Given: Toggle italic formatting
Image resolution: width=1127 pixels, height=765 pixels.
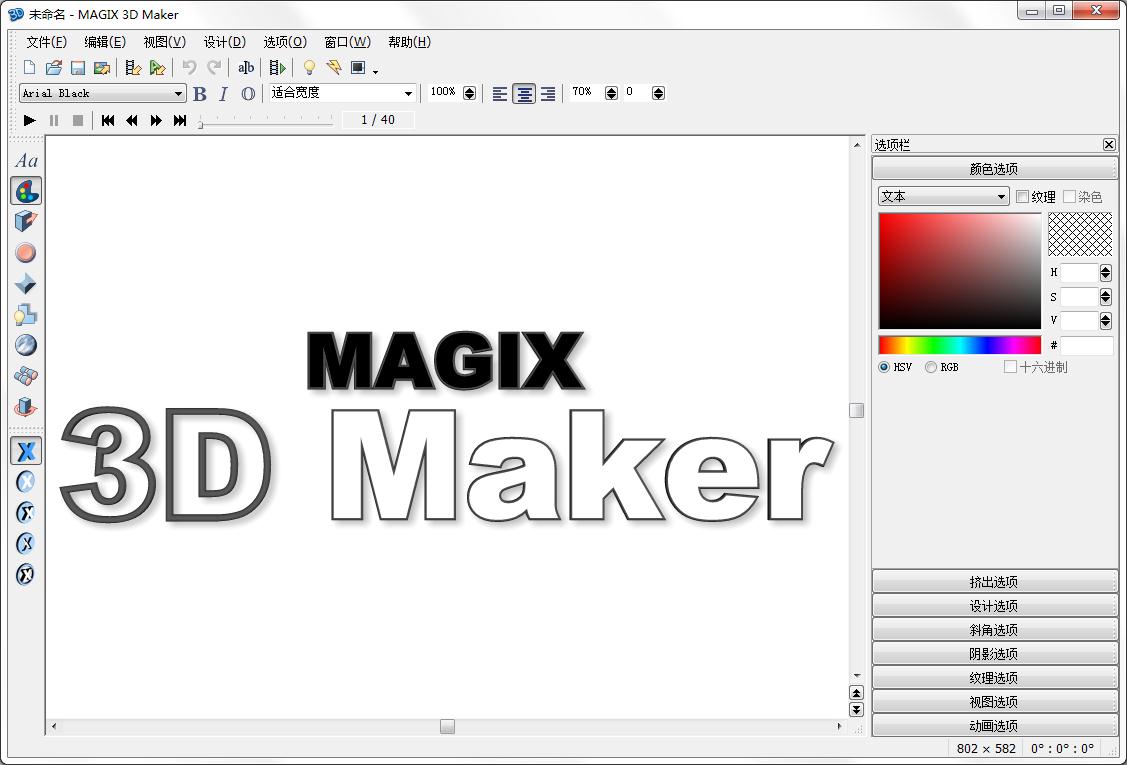Looking at the screenshot, I should click(x=224, y=93).
